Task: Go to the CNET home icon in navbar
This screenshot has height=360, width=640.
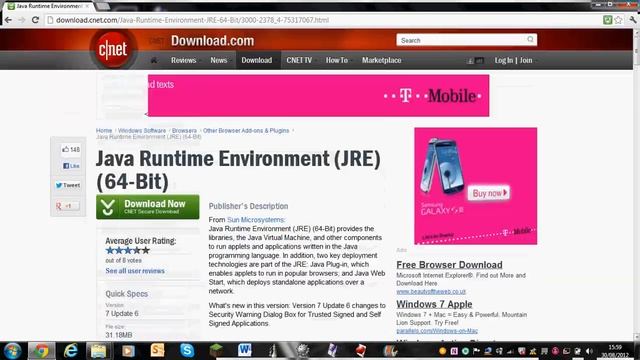Action: pyautogui.click(x=154, y=60)
